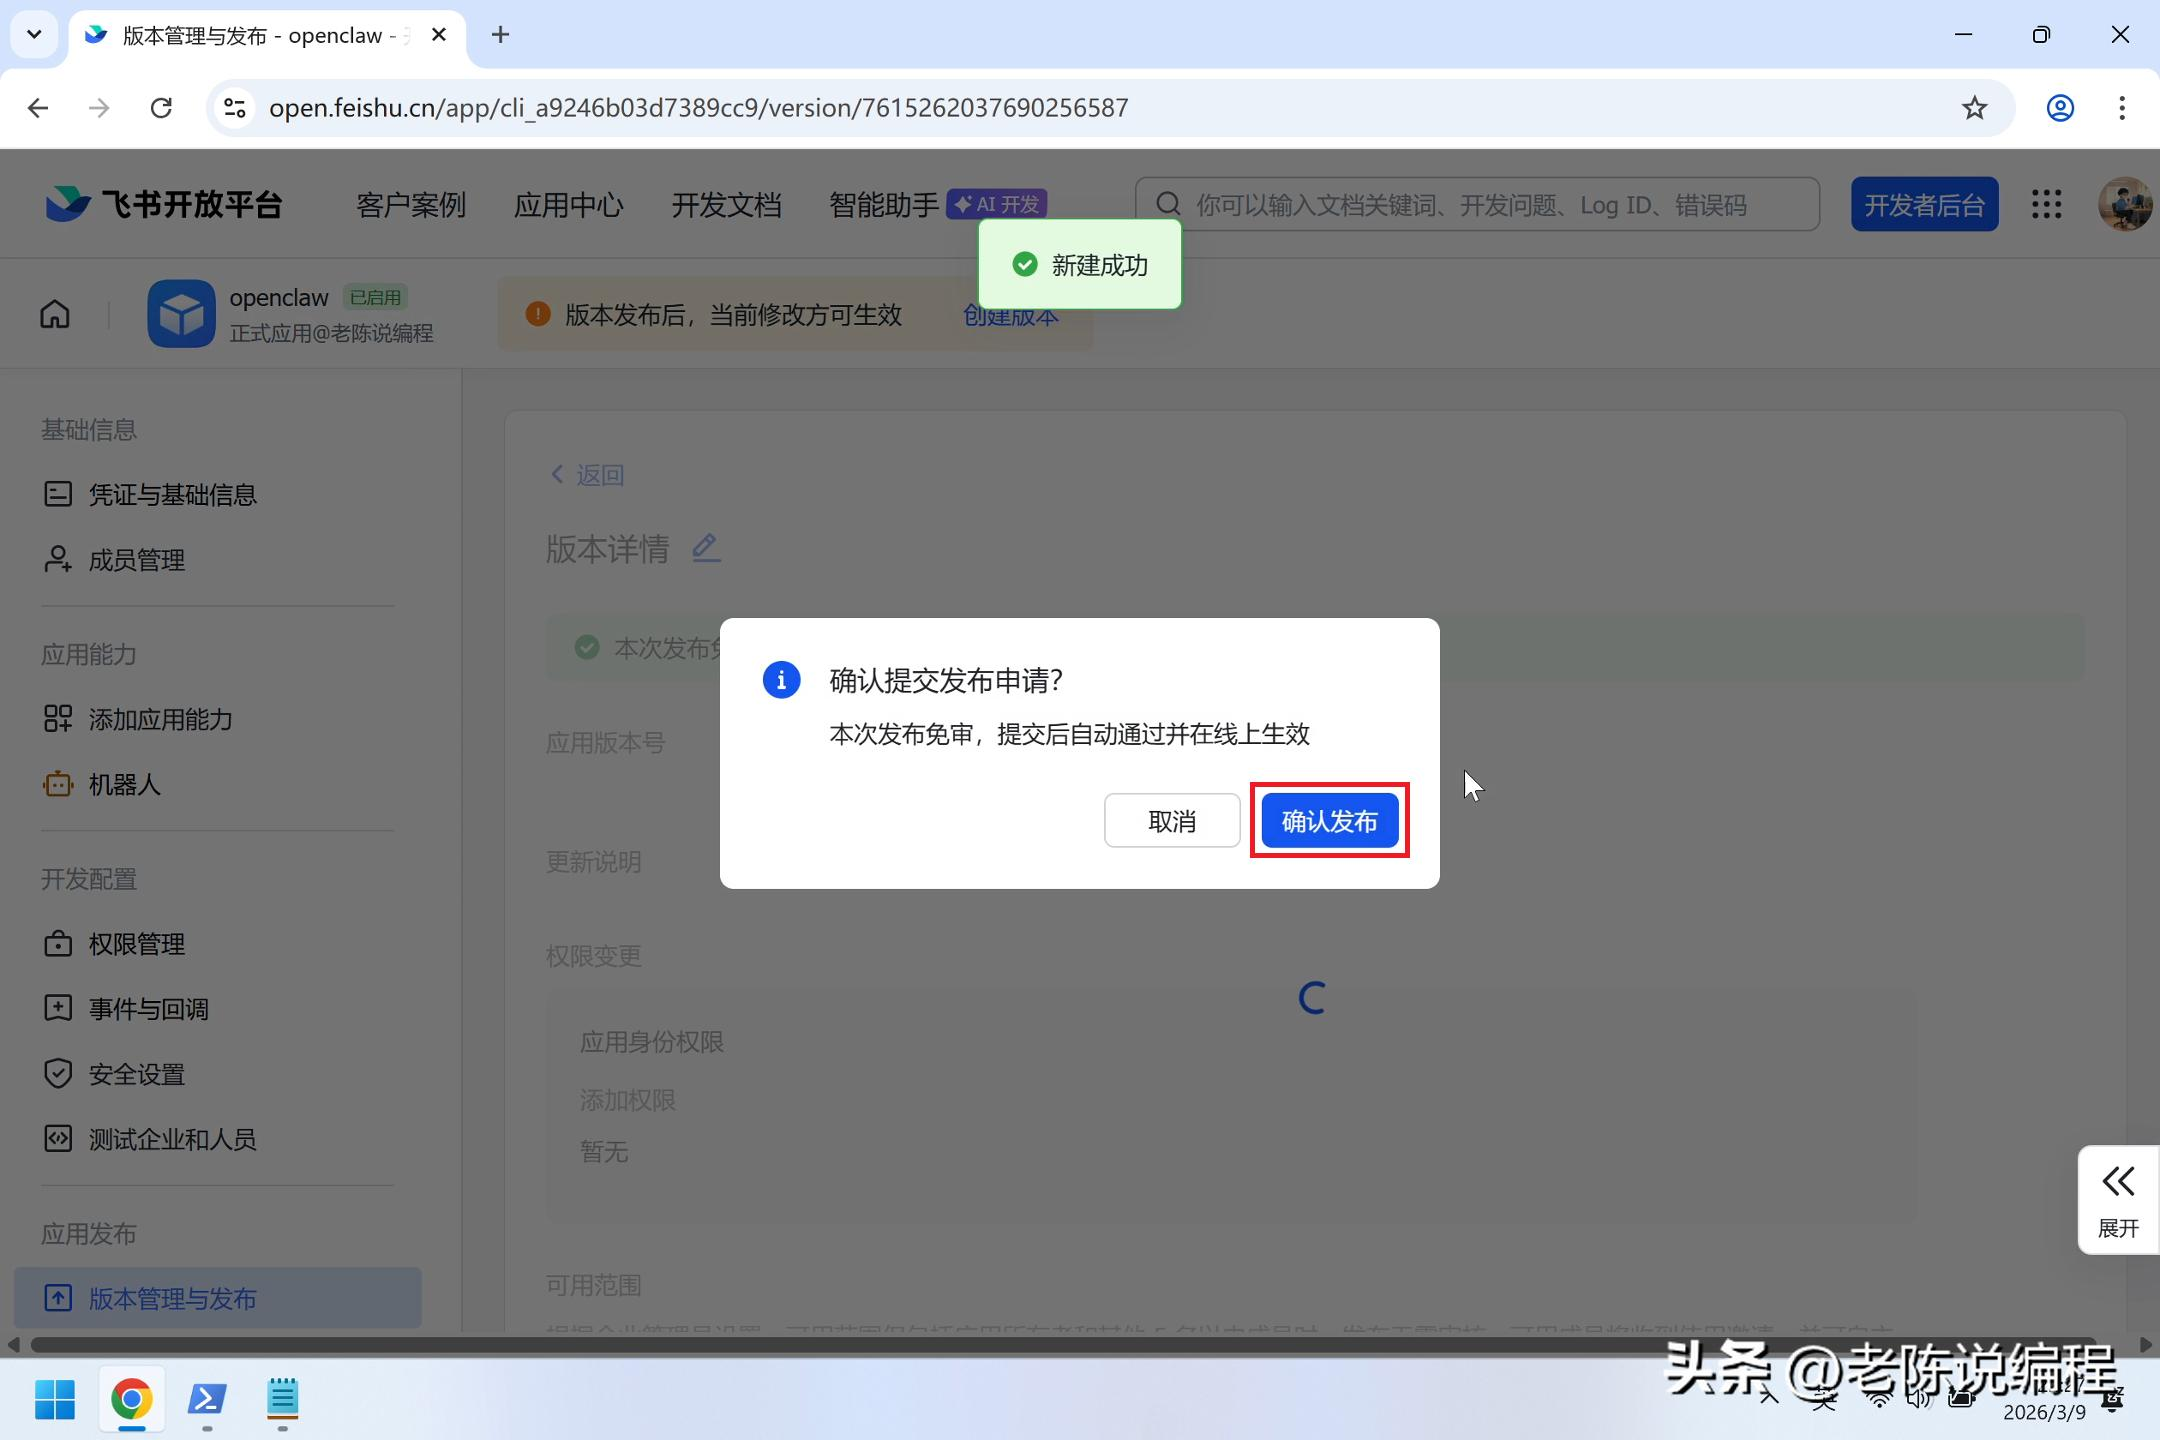Open the tab search dropdown arrow

34,35
